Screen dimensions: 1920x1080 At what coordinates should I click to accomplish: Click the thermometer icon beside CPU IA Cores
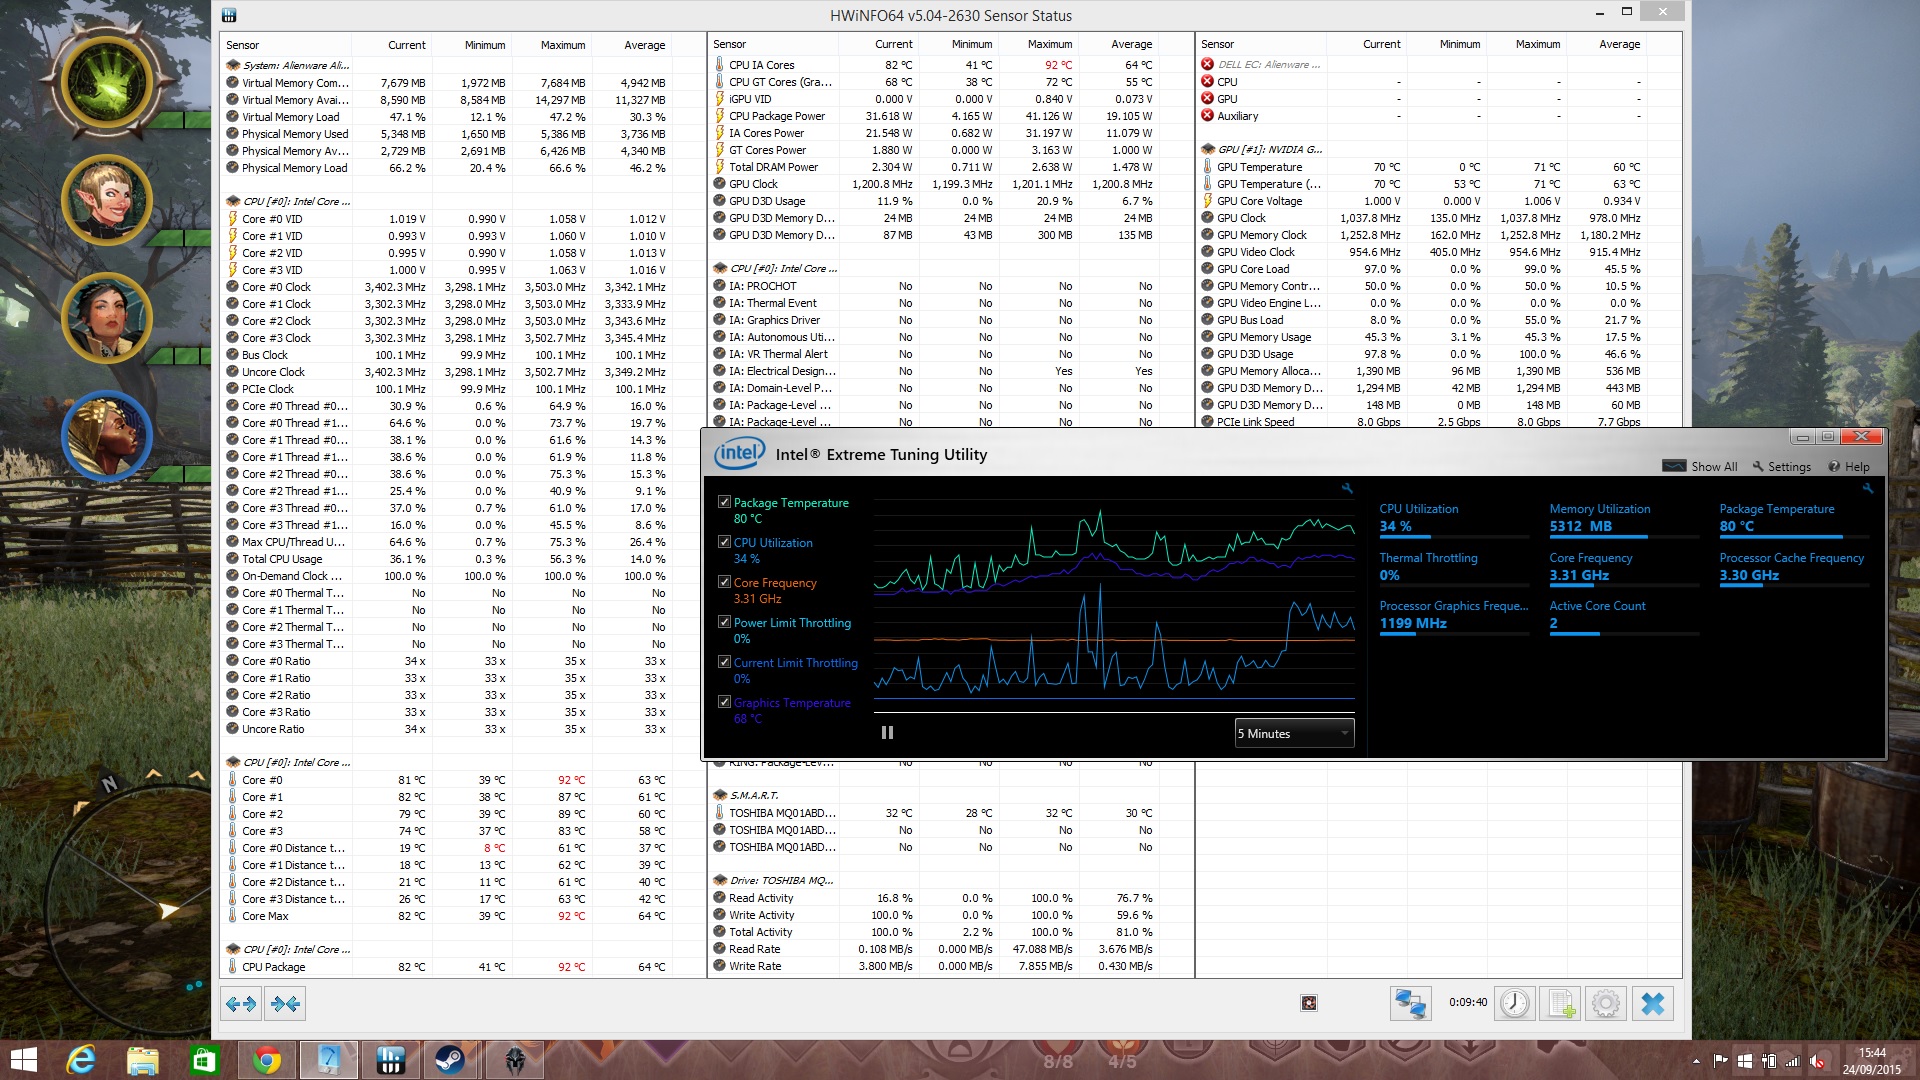[x=719, y=65]
